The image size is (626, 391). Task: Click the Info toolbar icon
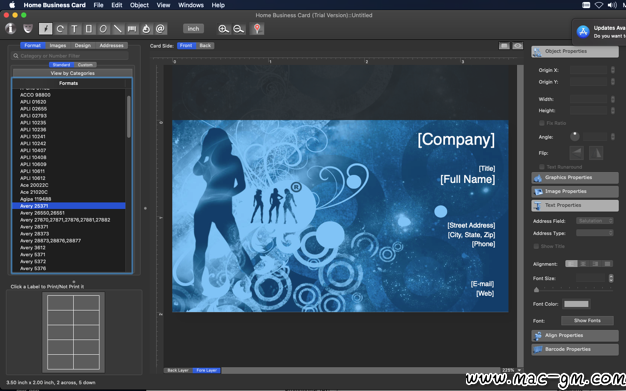pyautogui.click(x=10, y=29)
